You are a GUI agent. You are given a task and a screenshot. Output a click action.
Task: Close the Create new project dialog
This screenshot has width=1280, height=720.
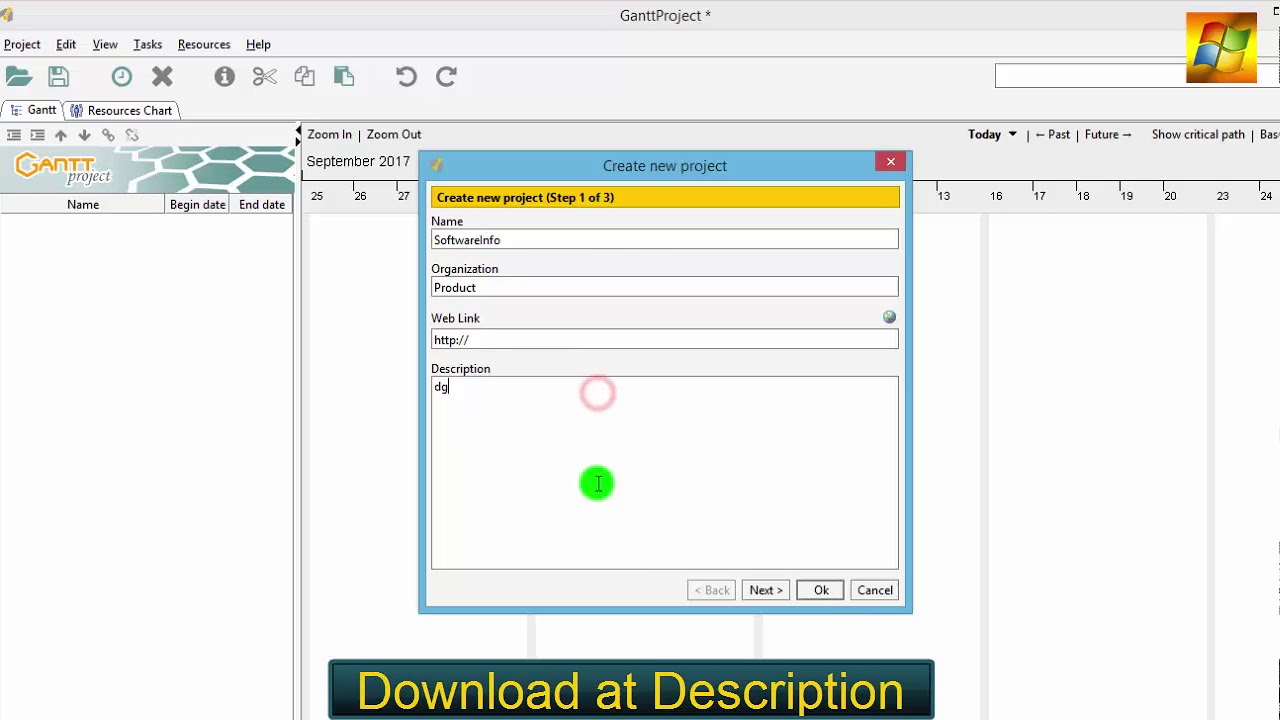[890, 162]
